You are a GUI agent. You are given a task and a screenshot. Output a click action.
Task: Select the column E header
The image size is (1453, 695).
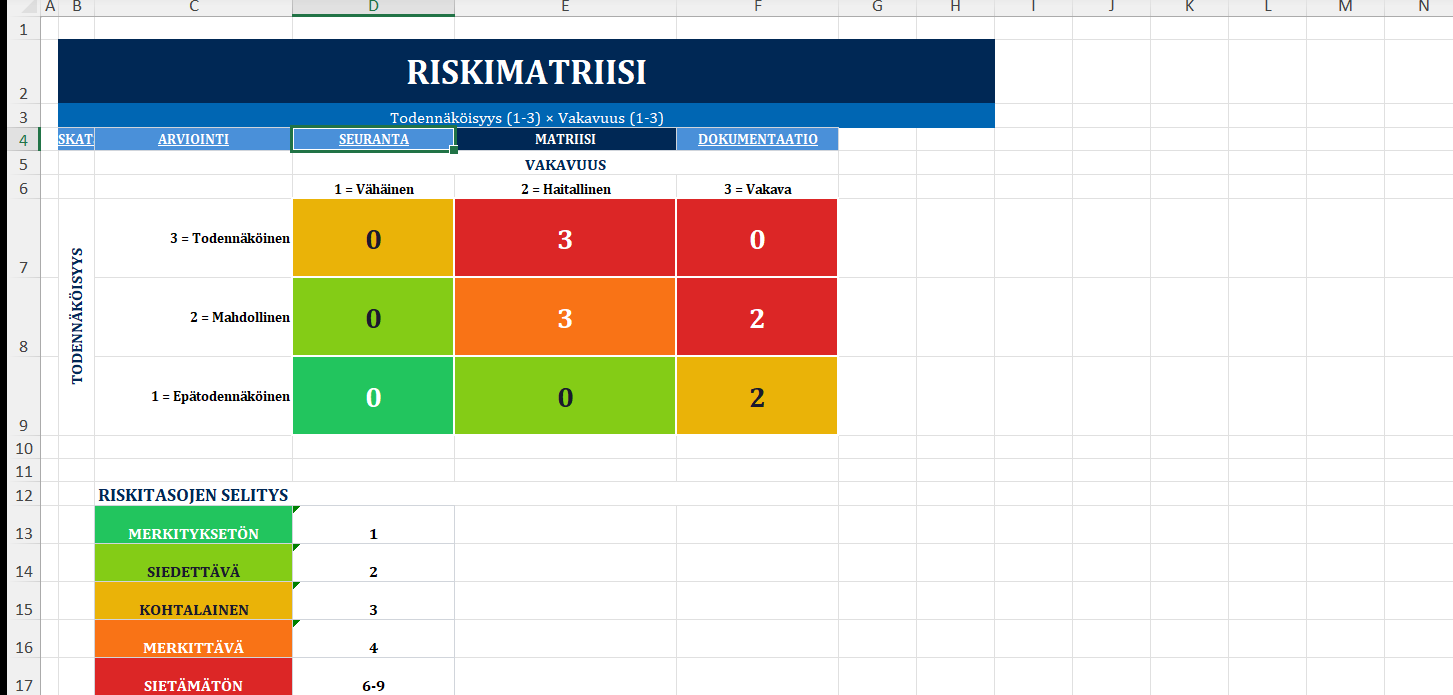click(x=565, y=8)
